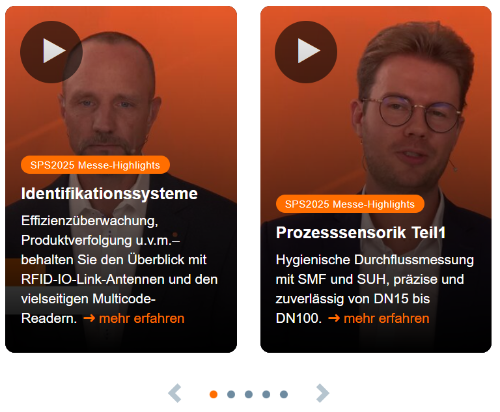
Task: Open the Prozesssensorik Teil1 headline
Action: pyautogui.click(x=361, y=233)
